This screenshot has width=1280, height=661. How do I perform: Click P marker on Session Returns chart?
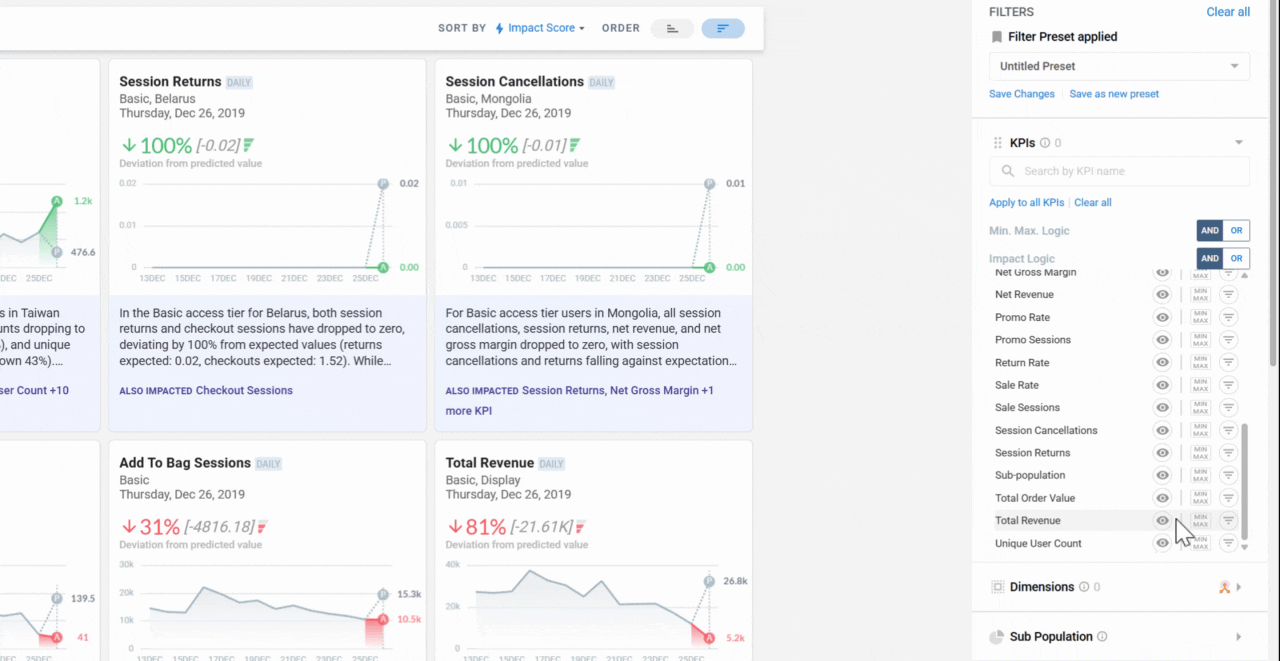[383, 184]
